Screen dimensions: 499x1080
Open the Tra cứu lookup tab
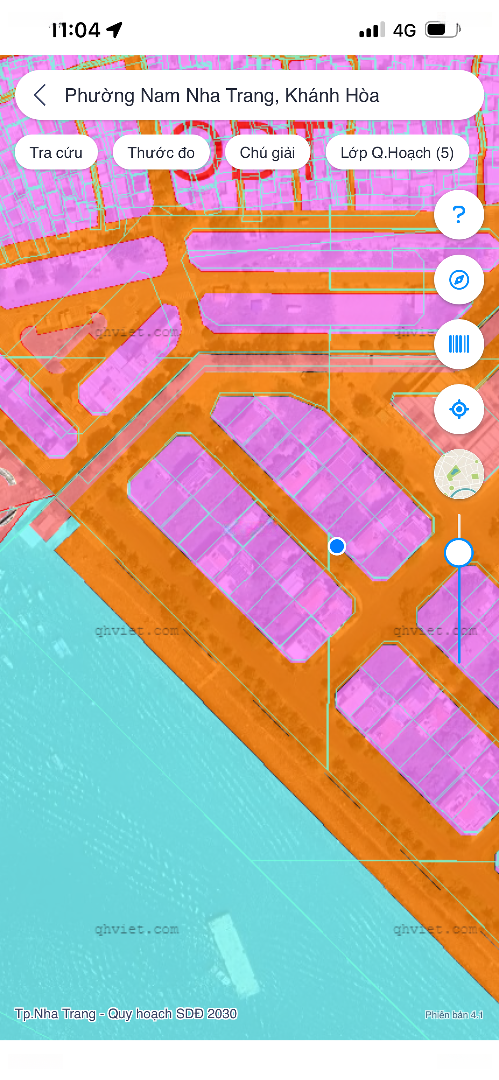(56, 152)
